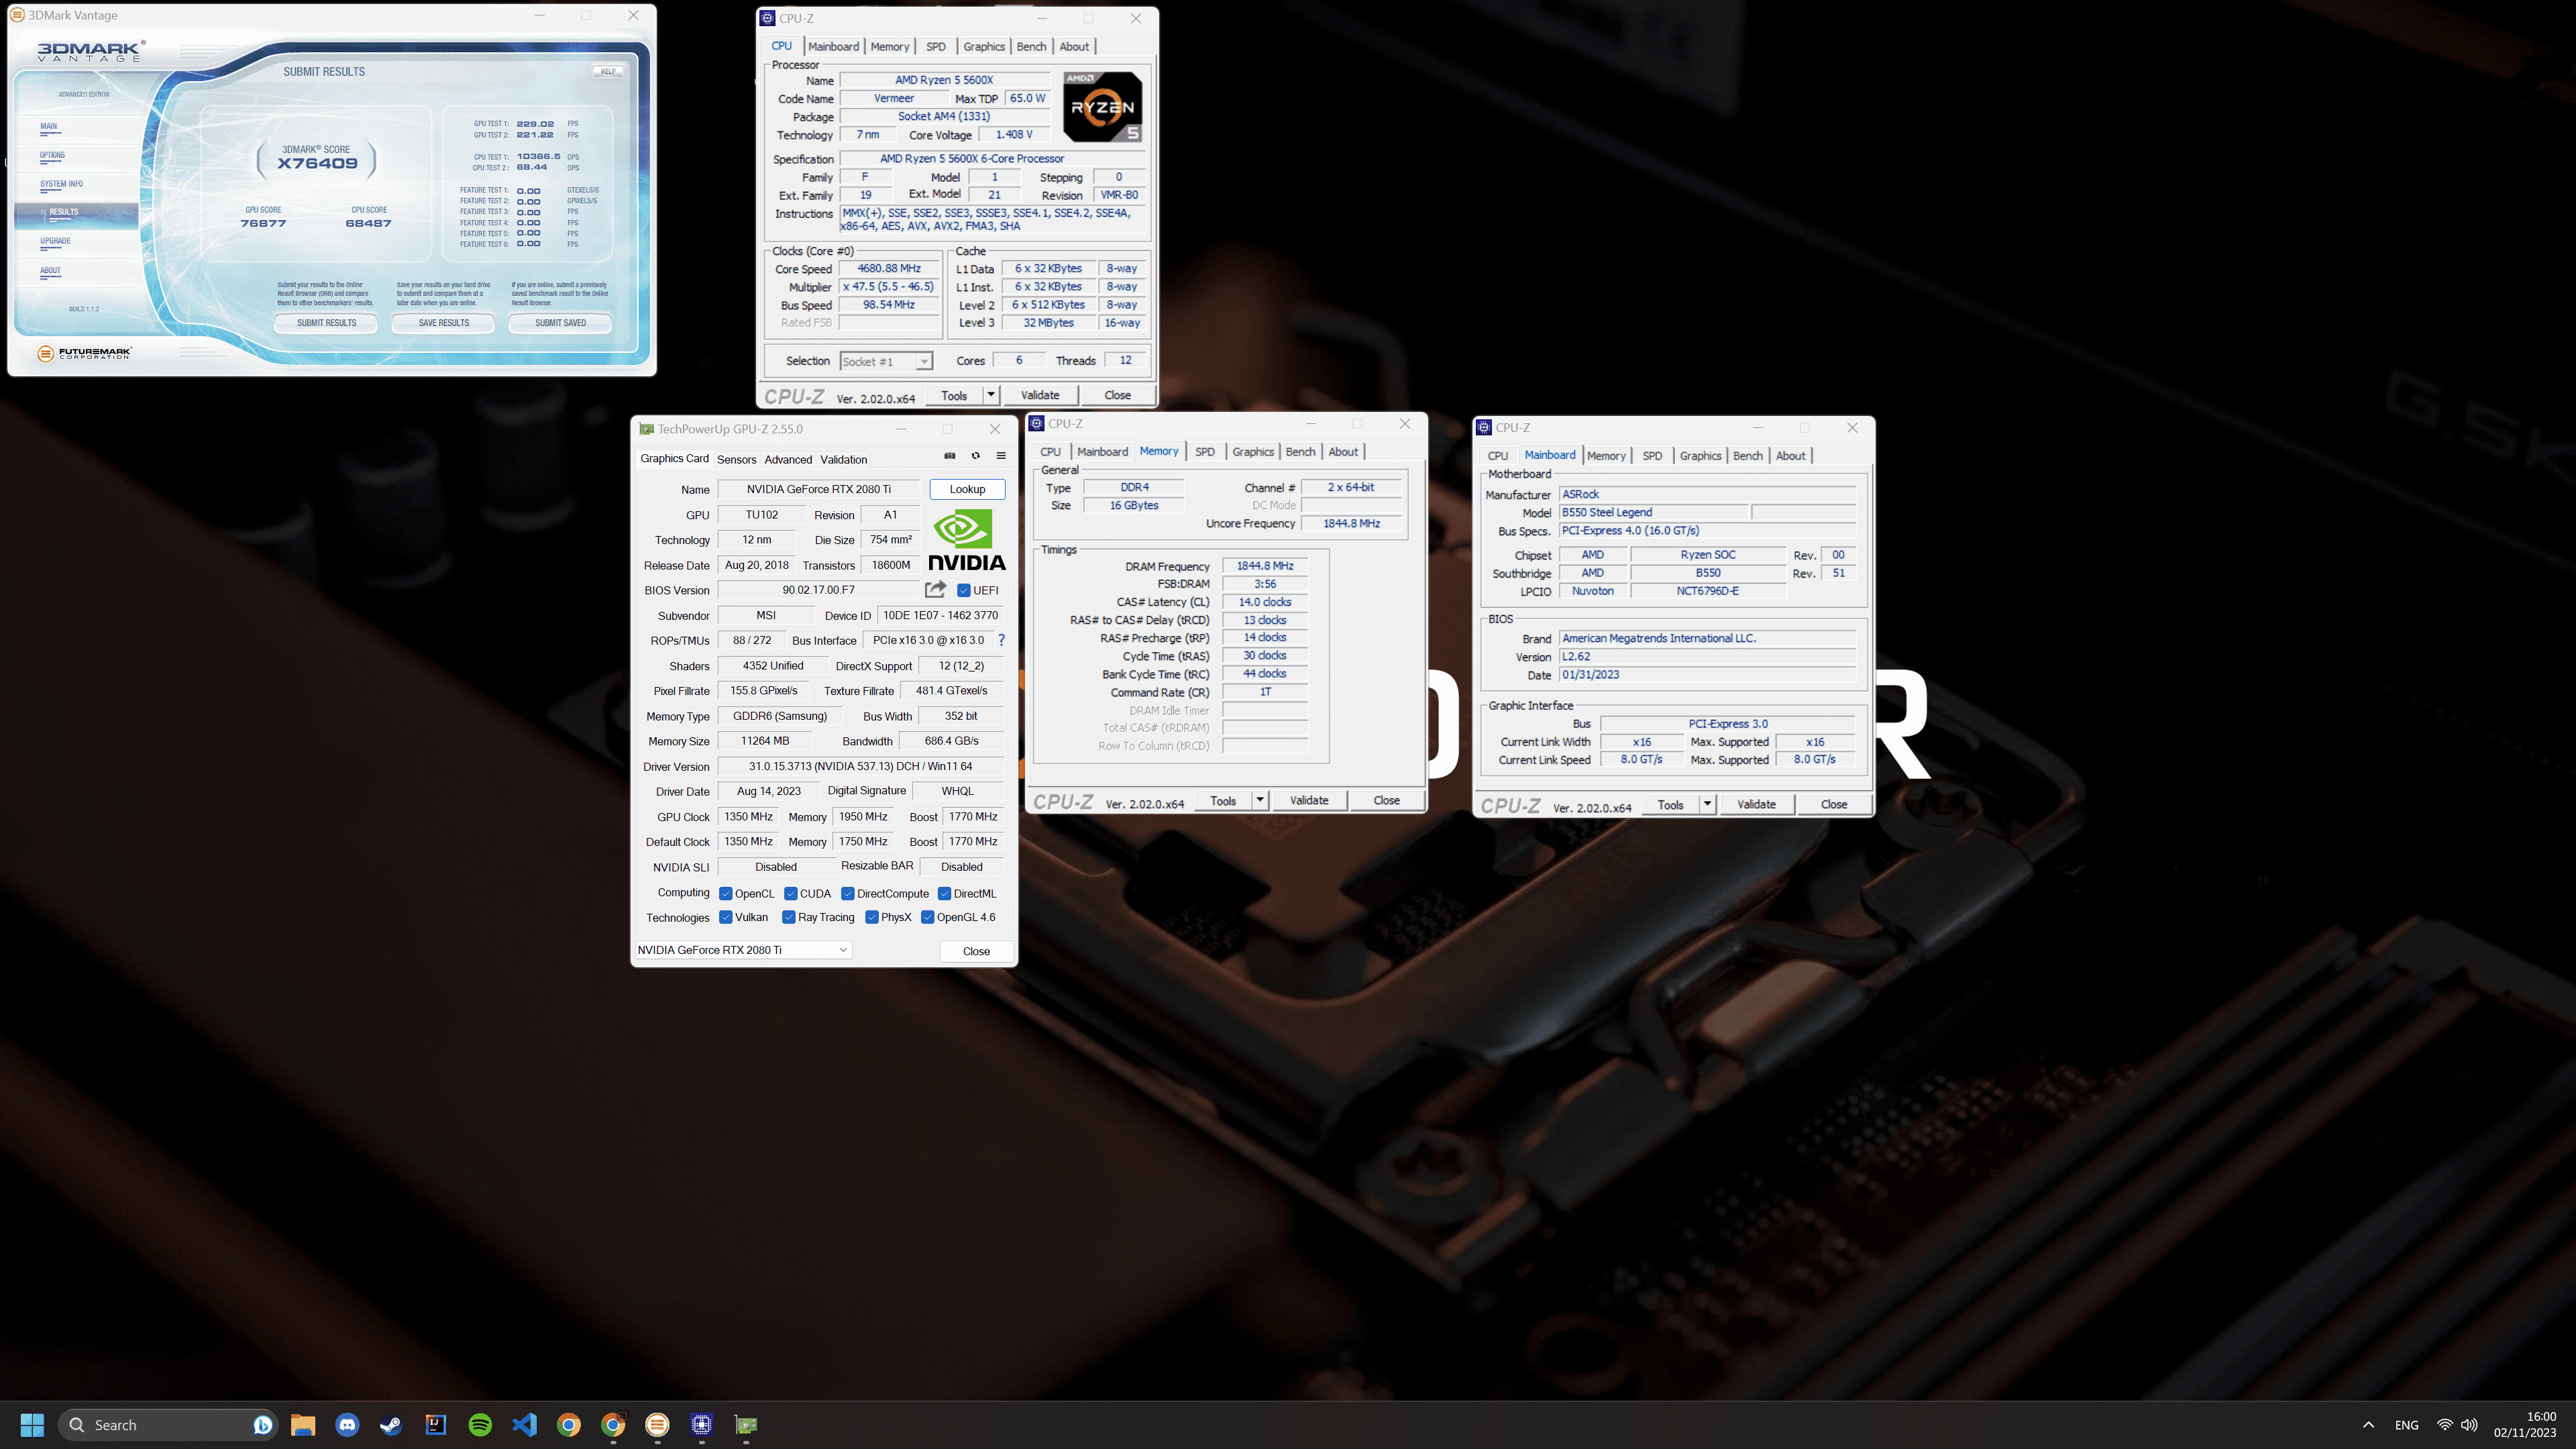Select Options in 3DMark Vantage sidebar

pos(52,155)
